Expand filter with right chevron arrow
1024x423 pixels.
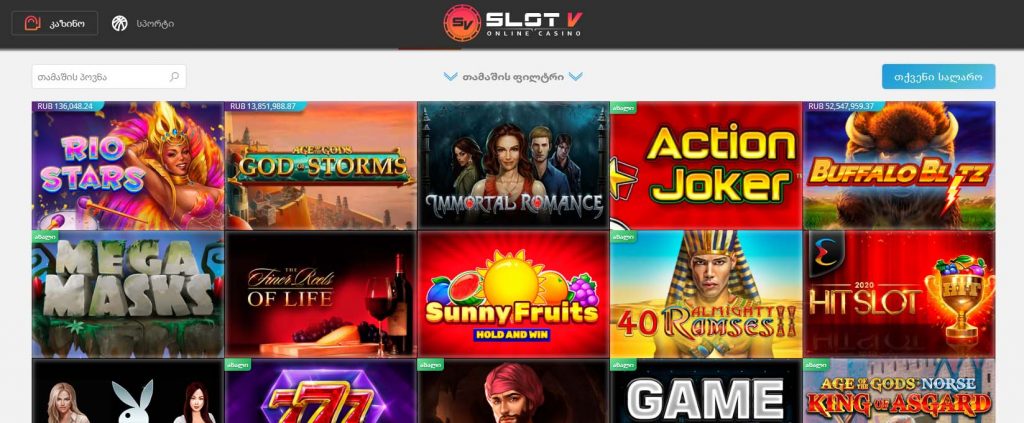point(575,76)
